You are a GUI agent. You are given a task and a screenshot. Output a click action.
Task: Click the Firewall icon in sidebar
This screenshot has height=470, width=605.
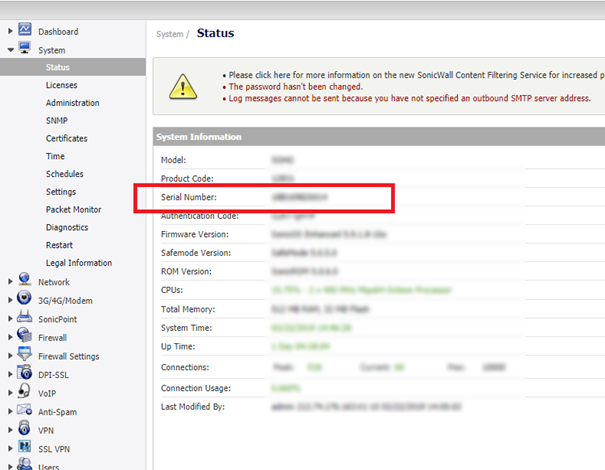tap(25, 337)
